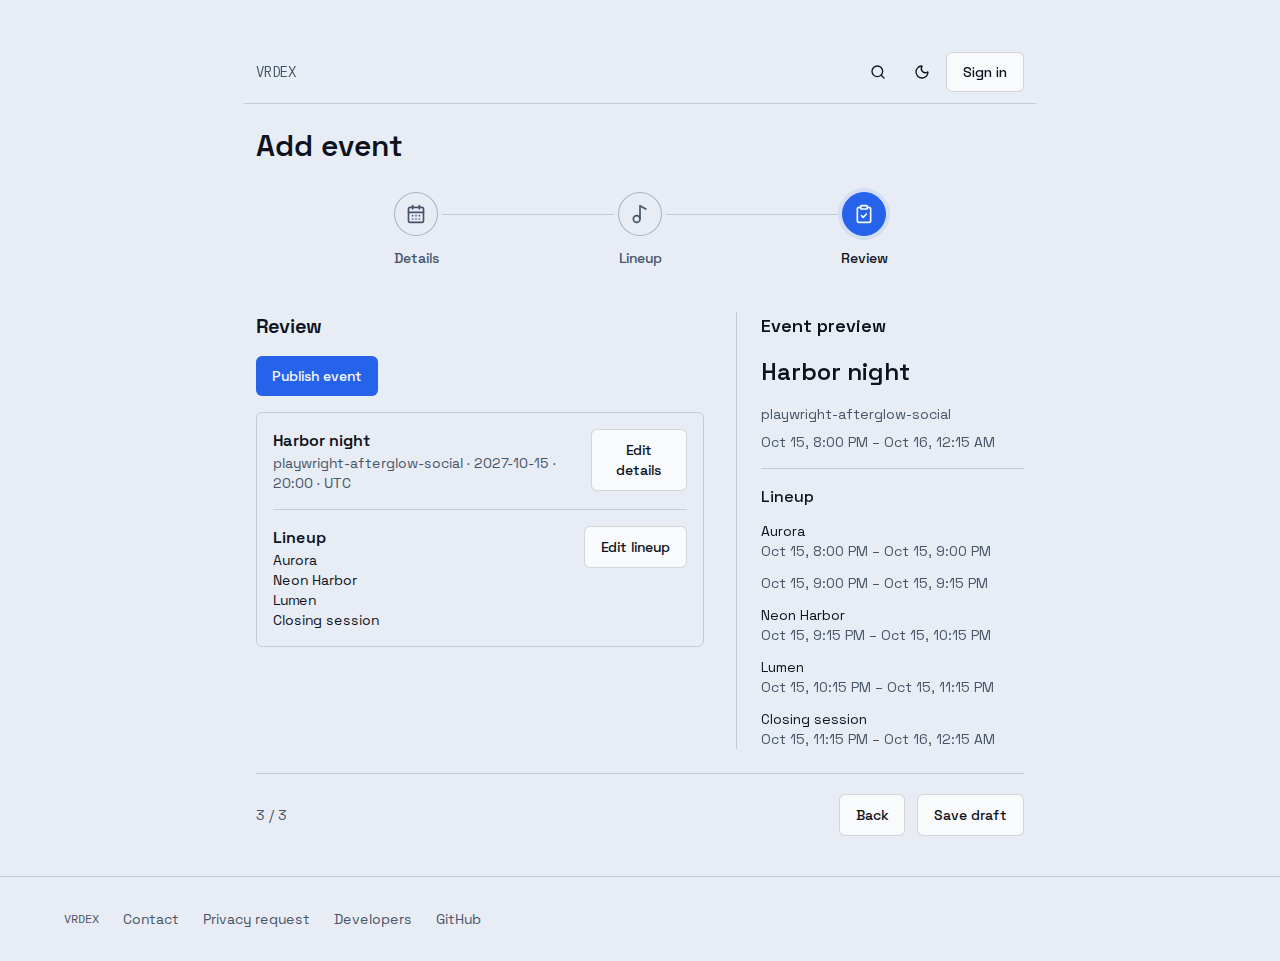Screen dimensions: 1280x961
Task: Click the 3 / 3 step counter
Action: (x=271, y=815)
